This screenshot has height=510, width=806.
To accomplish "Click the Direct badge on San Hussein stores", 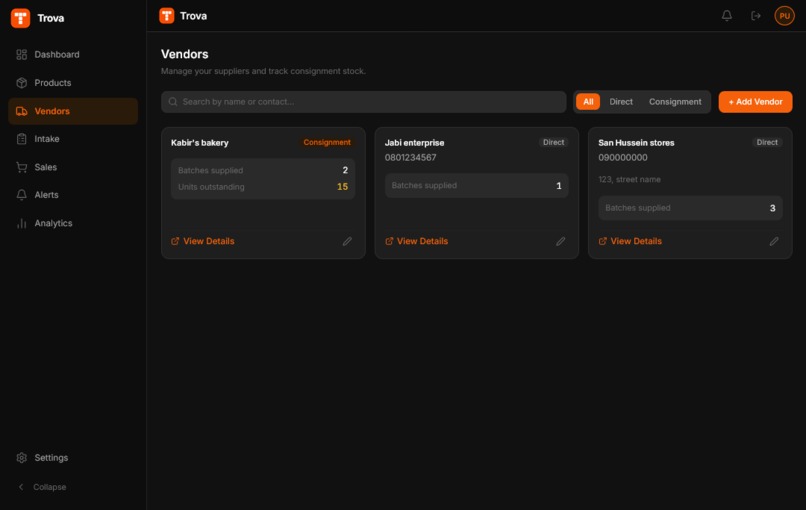I will pyautogui.click(x=767, y=142).
